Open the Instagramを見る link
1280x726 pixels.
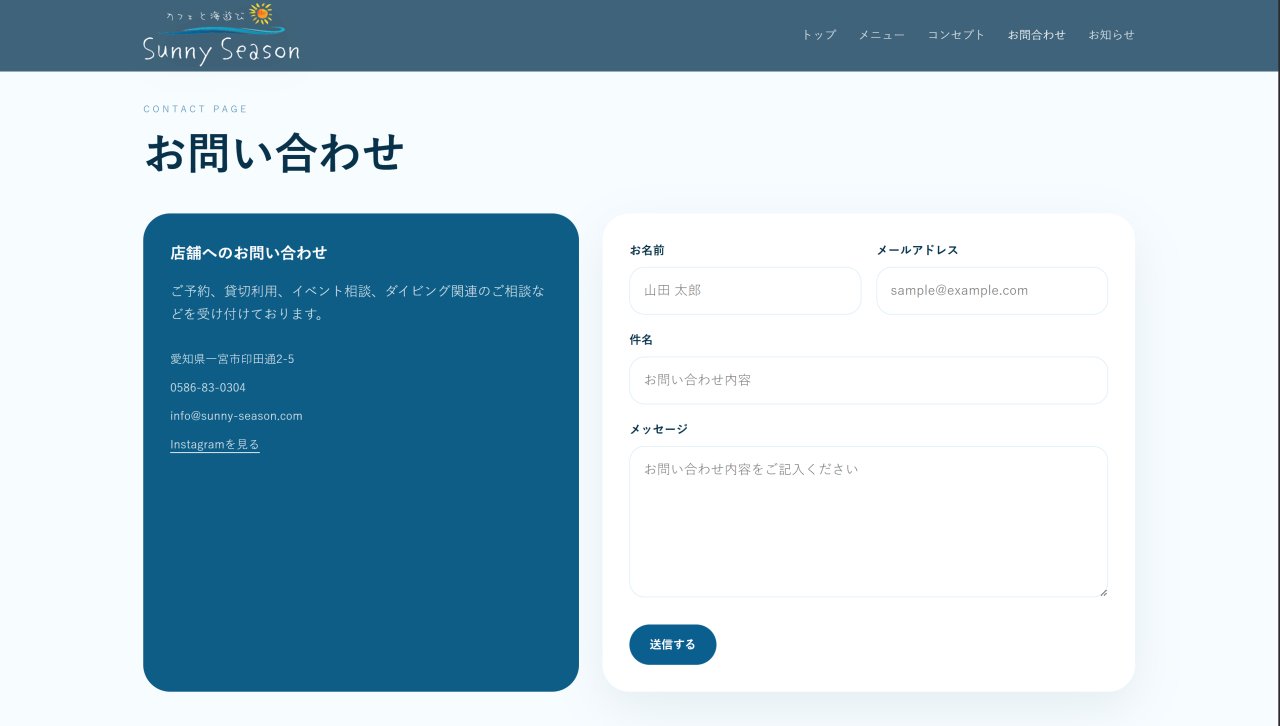(215, 444)
